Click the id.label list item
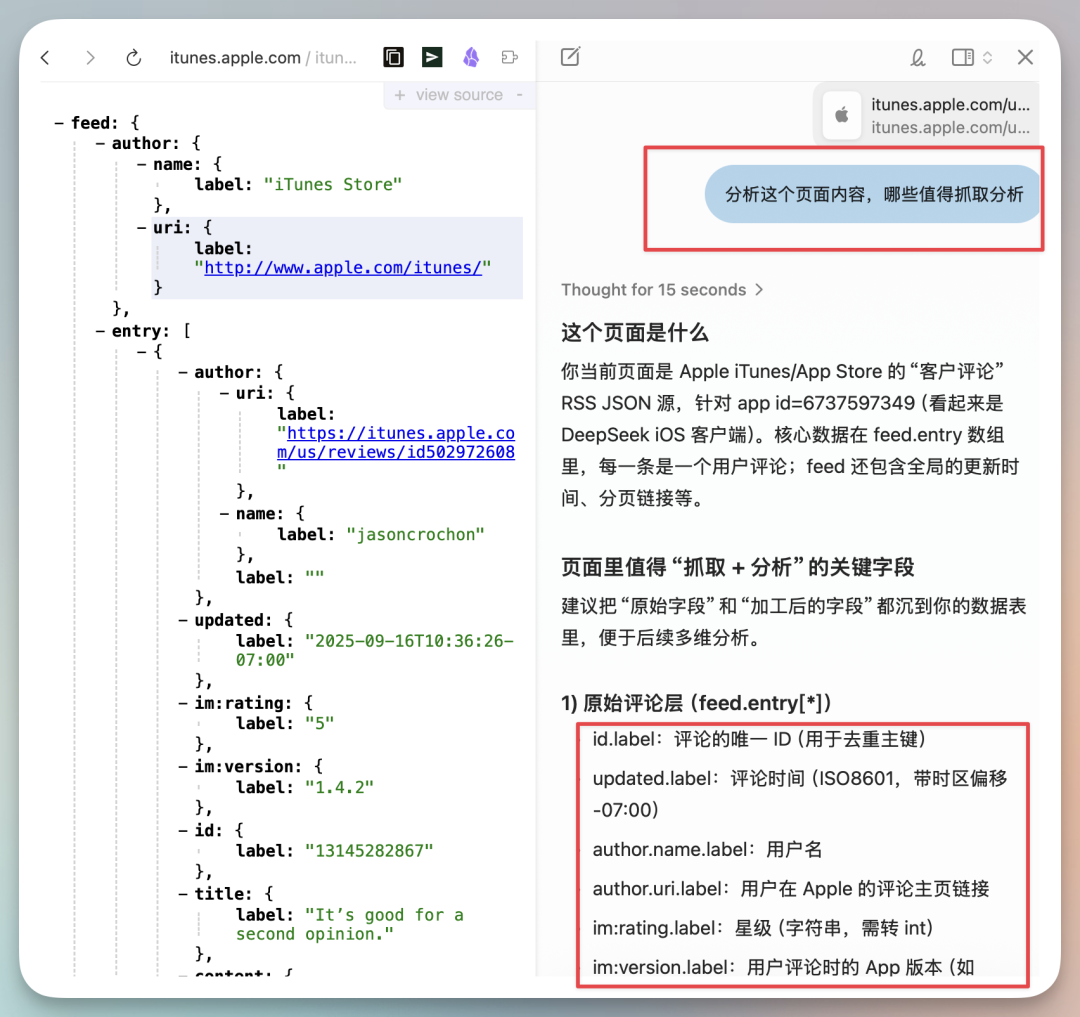This screenshot has width=1080, height=1017. point(759,739)
